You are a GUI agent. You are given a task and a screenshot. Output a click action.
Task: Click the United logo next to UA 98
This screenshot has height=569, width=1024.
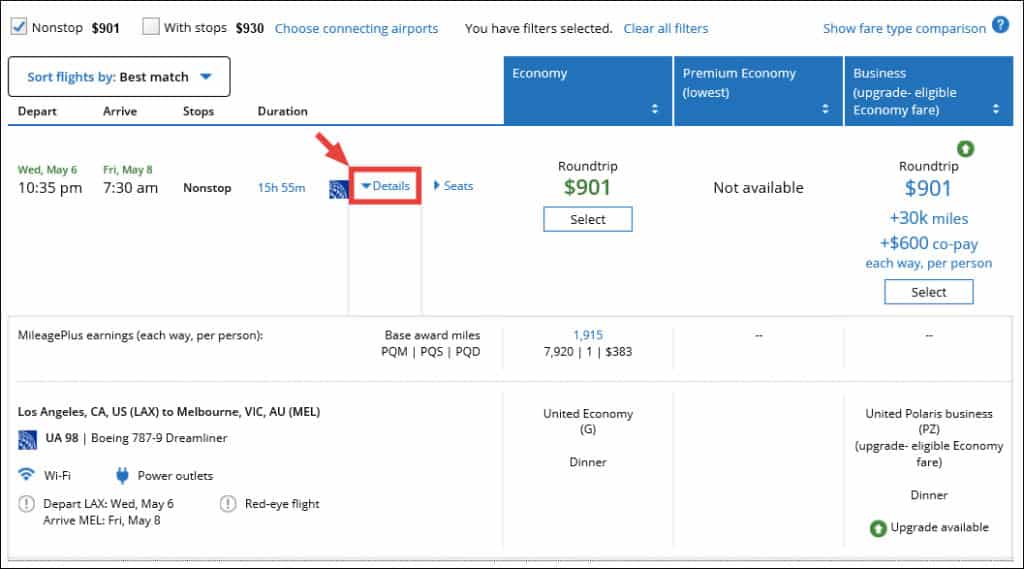coord(27,440)
